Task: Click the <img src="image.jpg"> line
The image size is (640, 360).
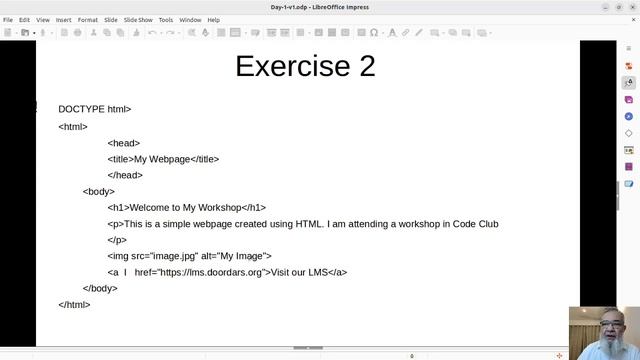Action: 189,256
